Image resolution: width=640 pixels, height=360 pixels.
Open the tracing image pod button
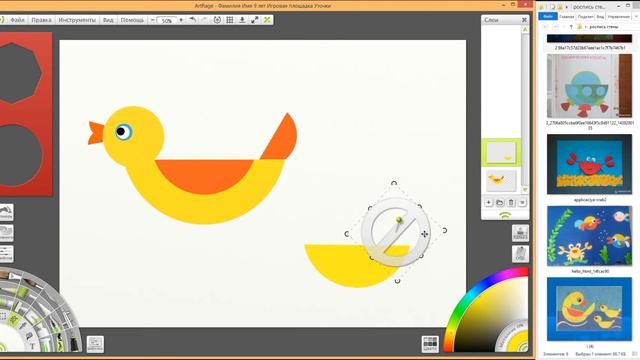[x=520, y=233]
